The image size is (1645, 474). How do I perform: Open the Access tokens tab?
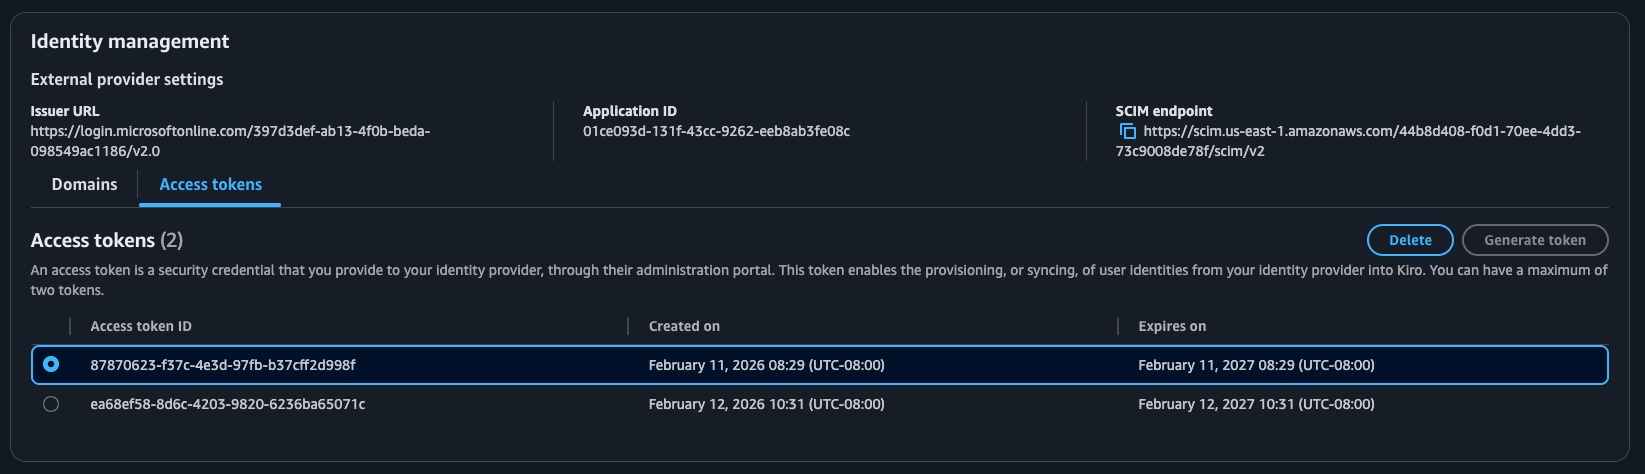coord(210,185)
